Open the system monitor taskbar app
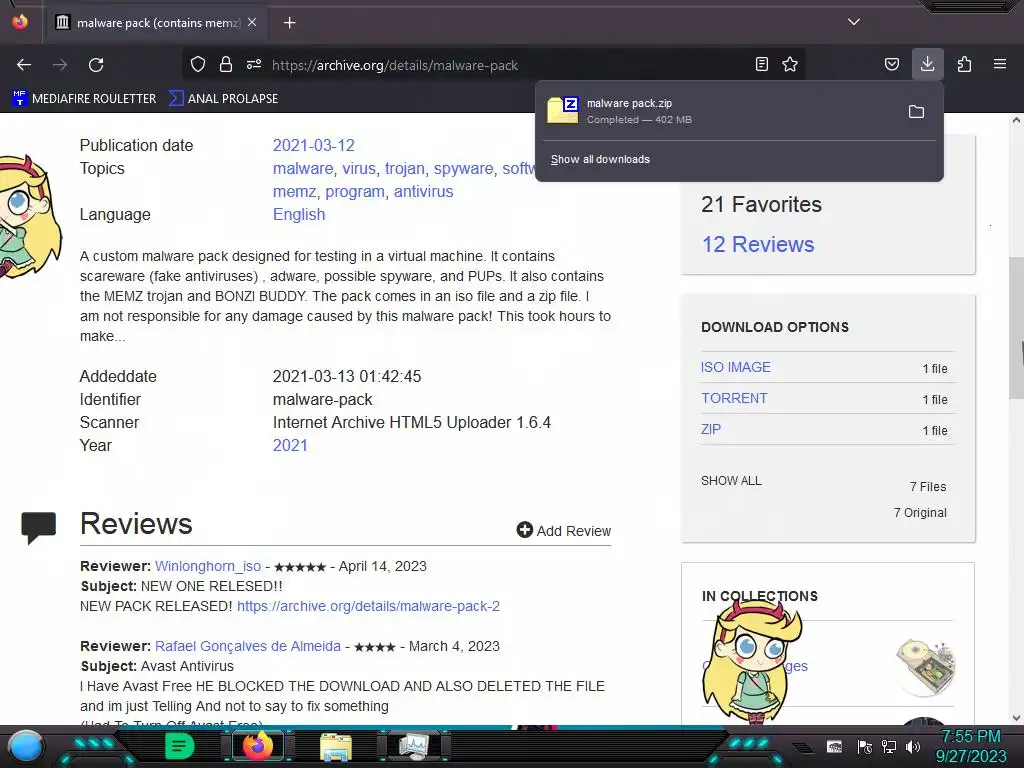 tap(414, 746)
